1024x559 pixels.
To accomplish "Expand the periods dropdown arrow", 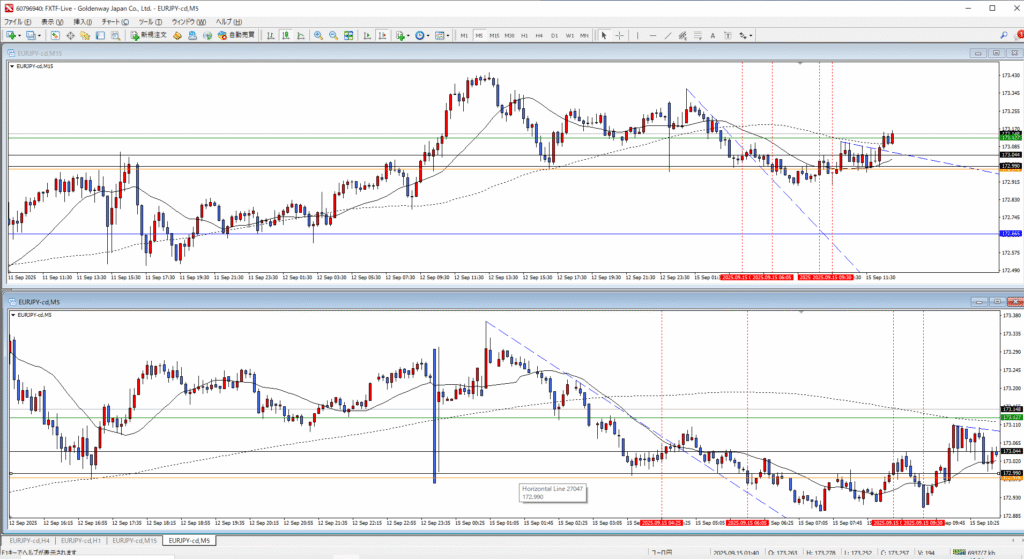I will (x=428, y=35).
